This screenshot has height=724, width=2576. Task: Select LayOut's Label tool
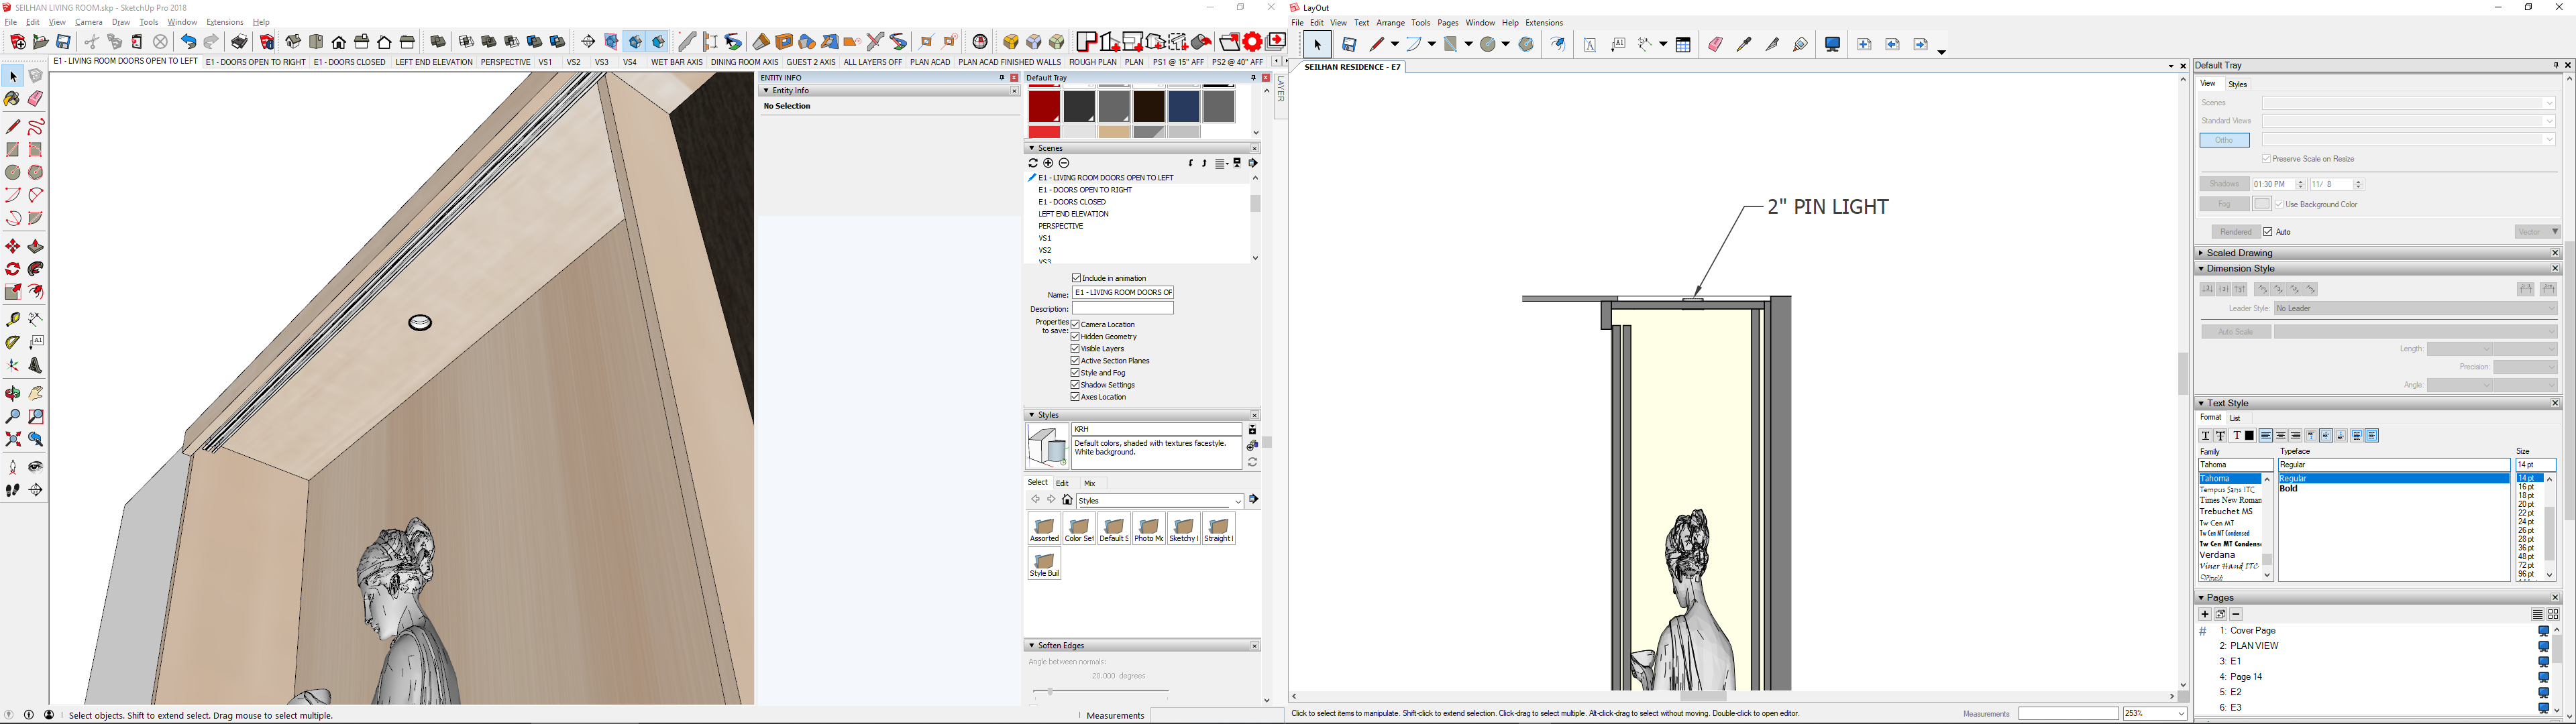click(x=1620, y=45)
